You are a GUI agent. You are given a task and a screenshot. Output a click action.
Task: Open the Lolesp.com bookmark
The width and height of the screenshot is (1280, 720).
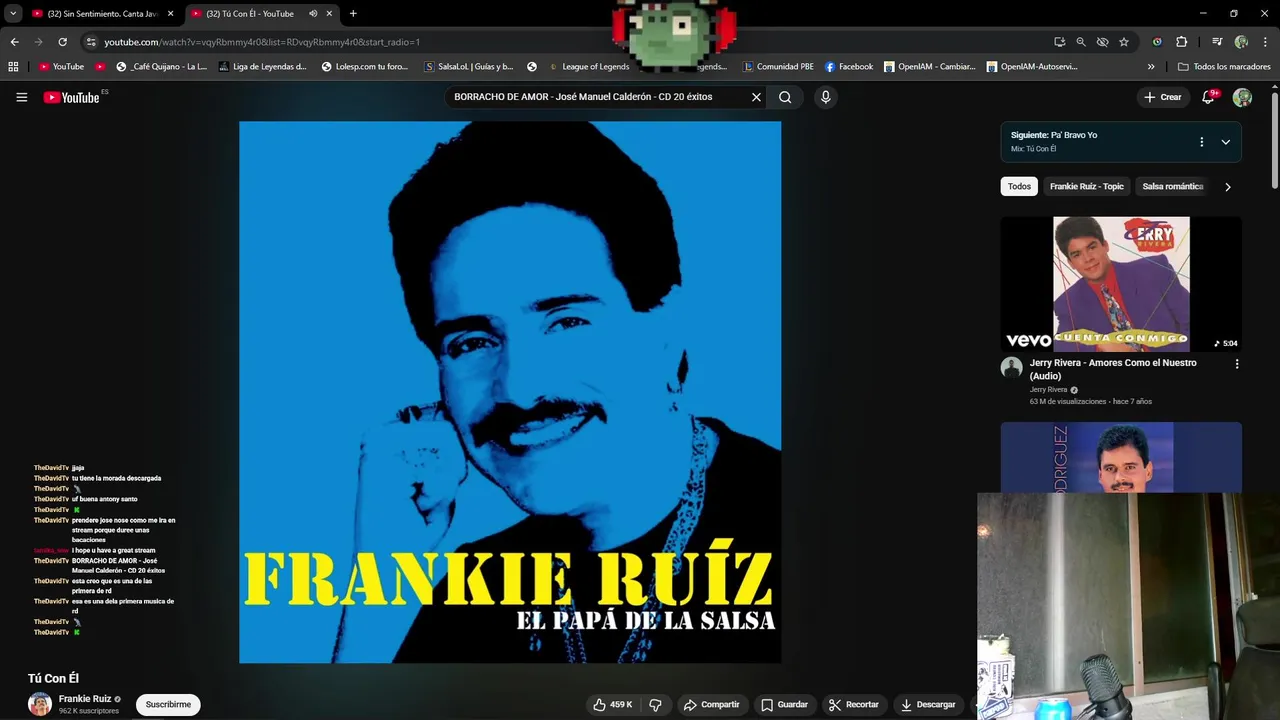click(x=365, y=67)
